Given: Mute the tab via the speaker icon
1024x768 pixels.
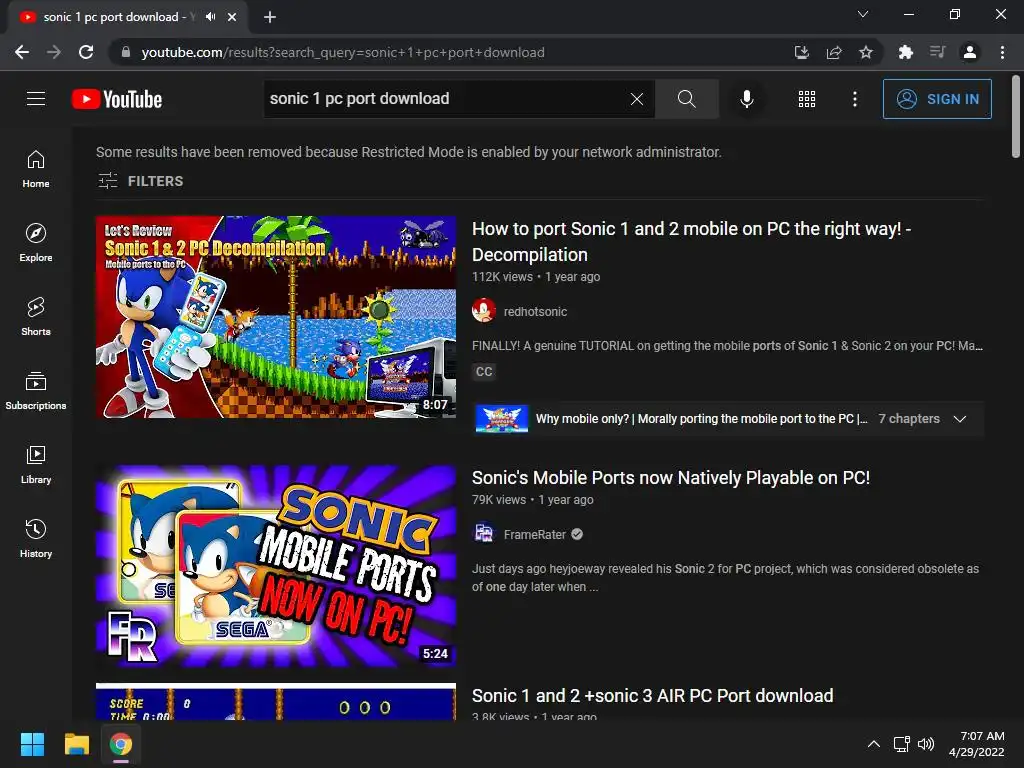Looking at the screenshot, I should 210,17.
